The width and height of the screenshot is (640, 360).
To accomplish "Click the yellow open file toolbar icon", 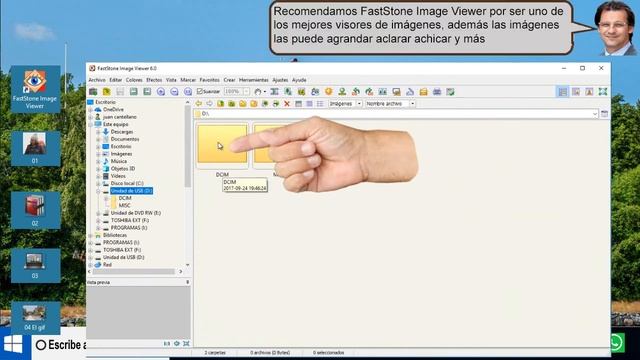I will [107, 92].
